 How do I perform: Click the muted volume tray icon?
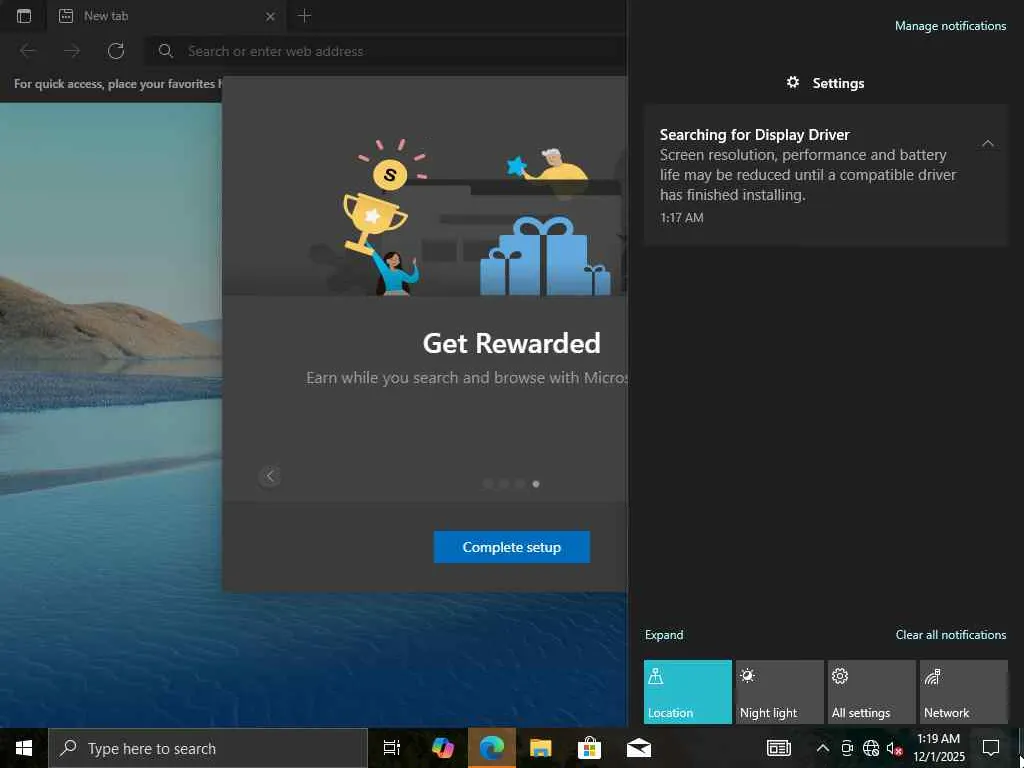point(894,748)
